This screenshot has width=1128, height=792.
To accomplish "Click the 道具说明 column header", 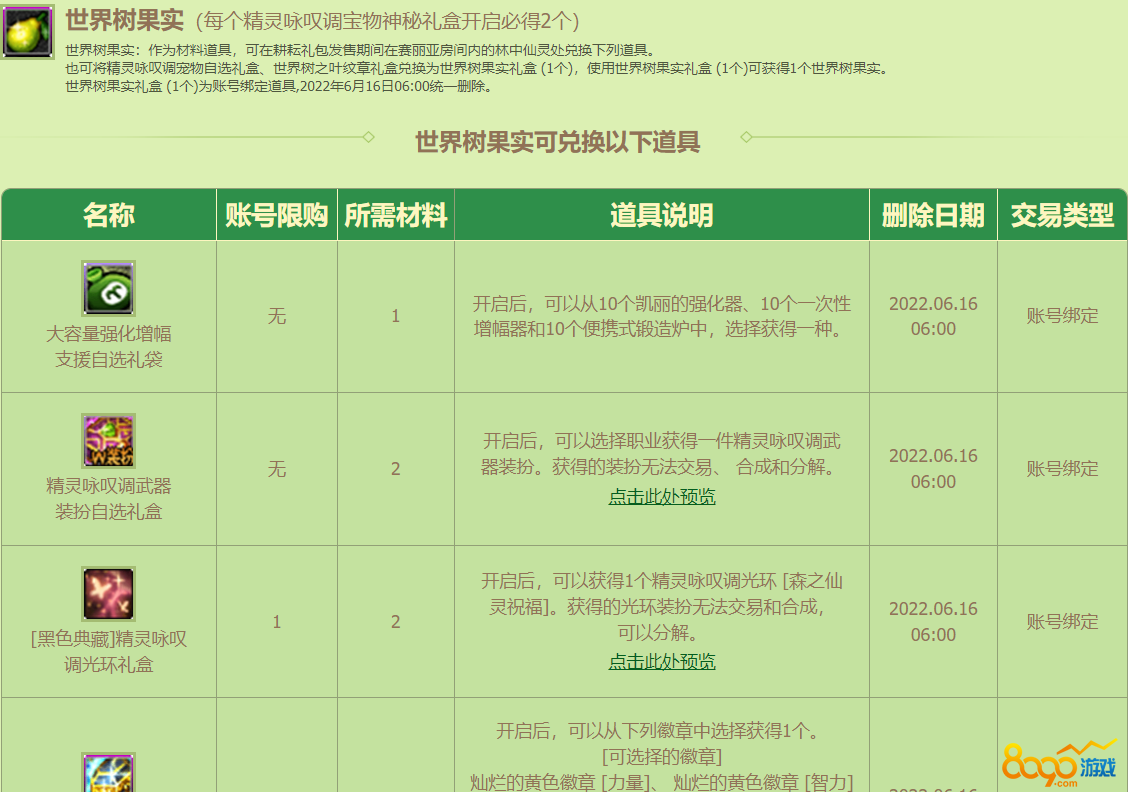I will point(662,215).
